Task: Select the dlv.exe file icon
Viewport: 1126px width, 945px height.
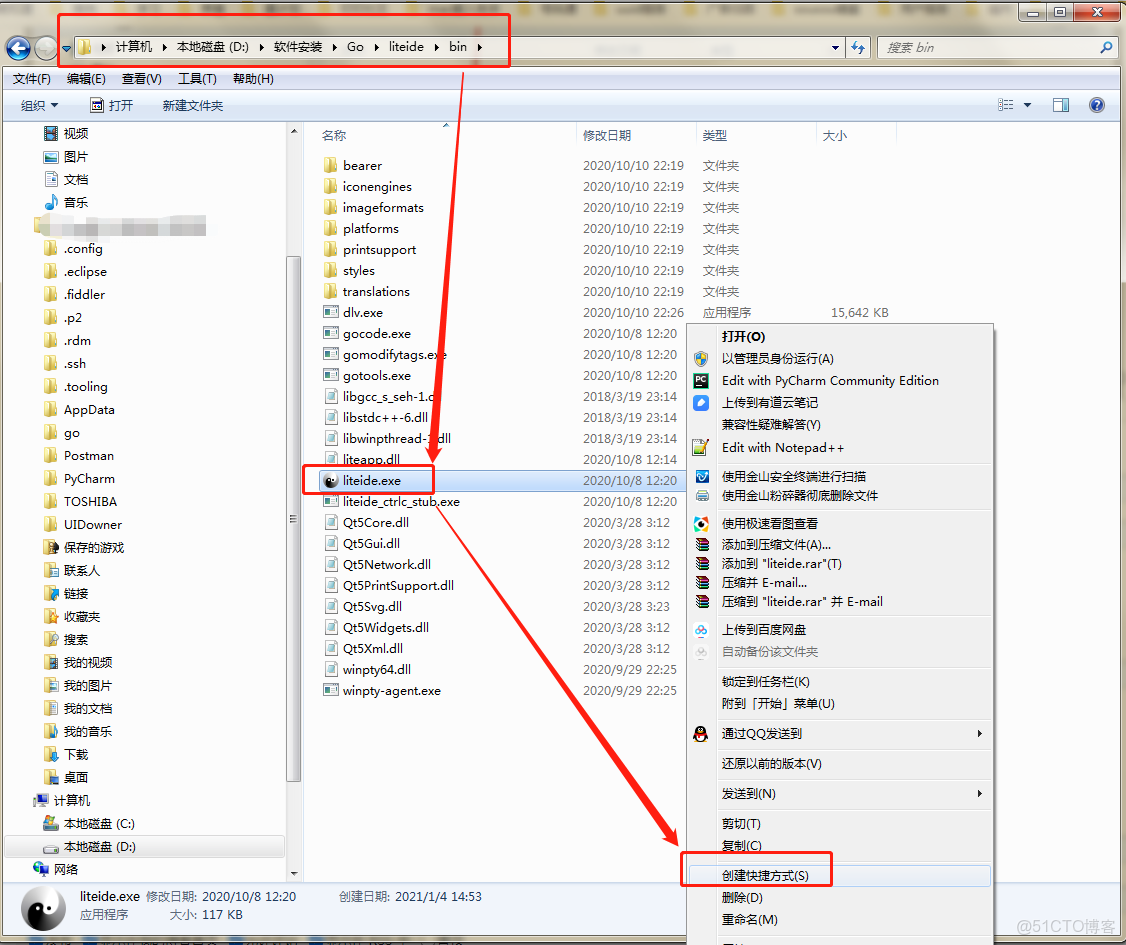Action: (331, 312)
